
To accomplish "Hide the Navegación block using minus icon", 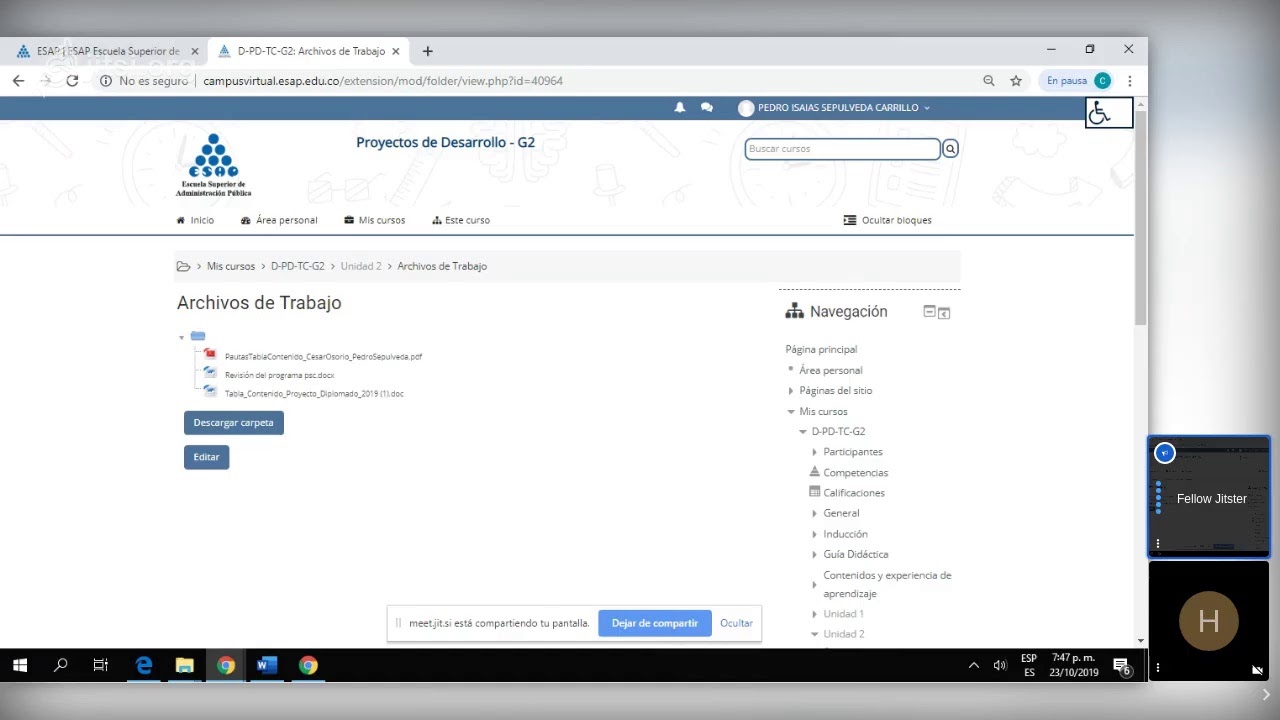I will (929, 312).
